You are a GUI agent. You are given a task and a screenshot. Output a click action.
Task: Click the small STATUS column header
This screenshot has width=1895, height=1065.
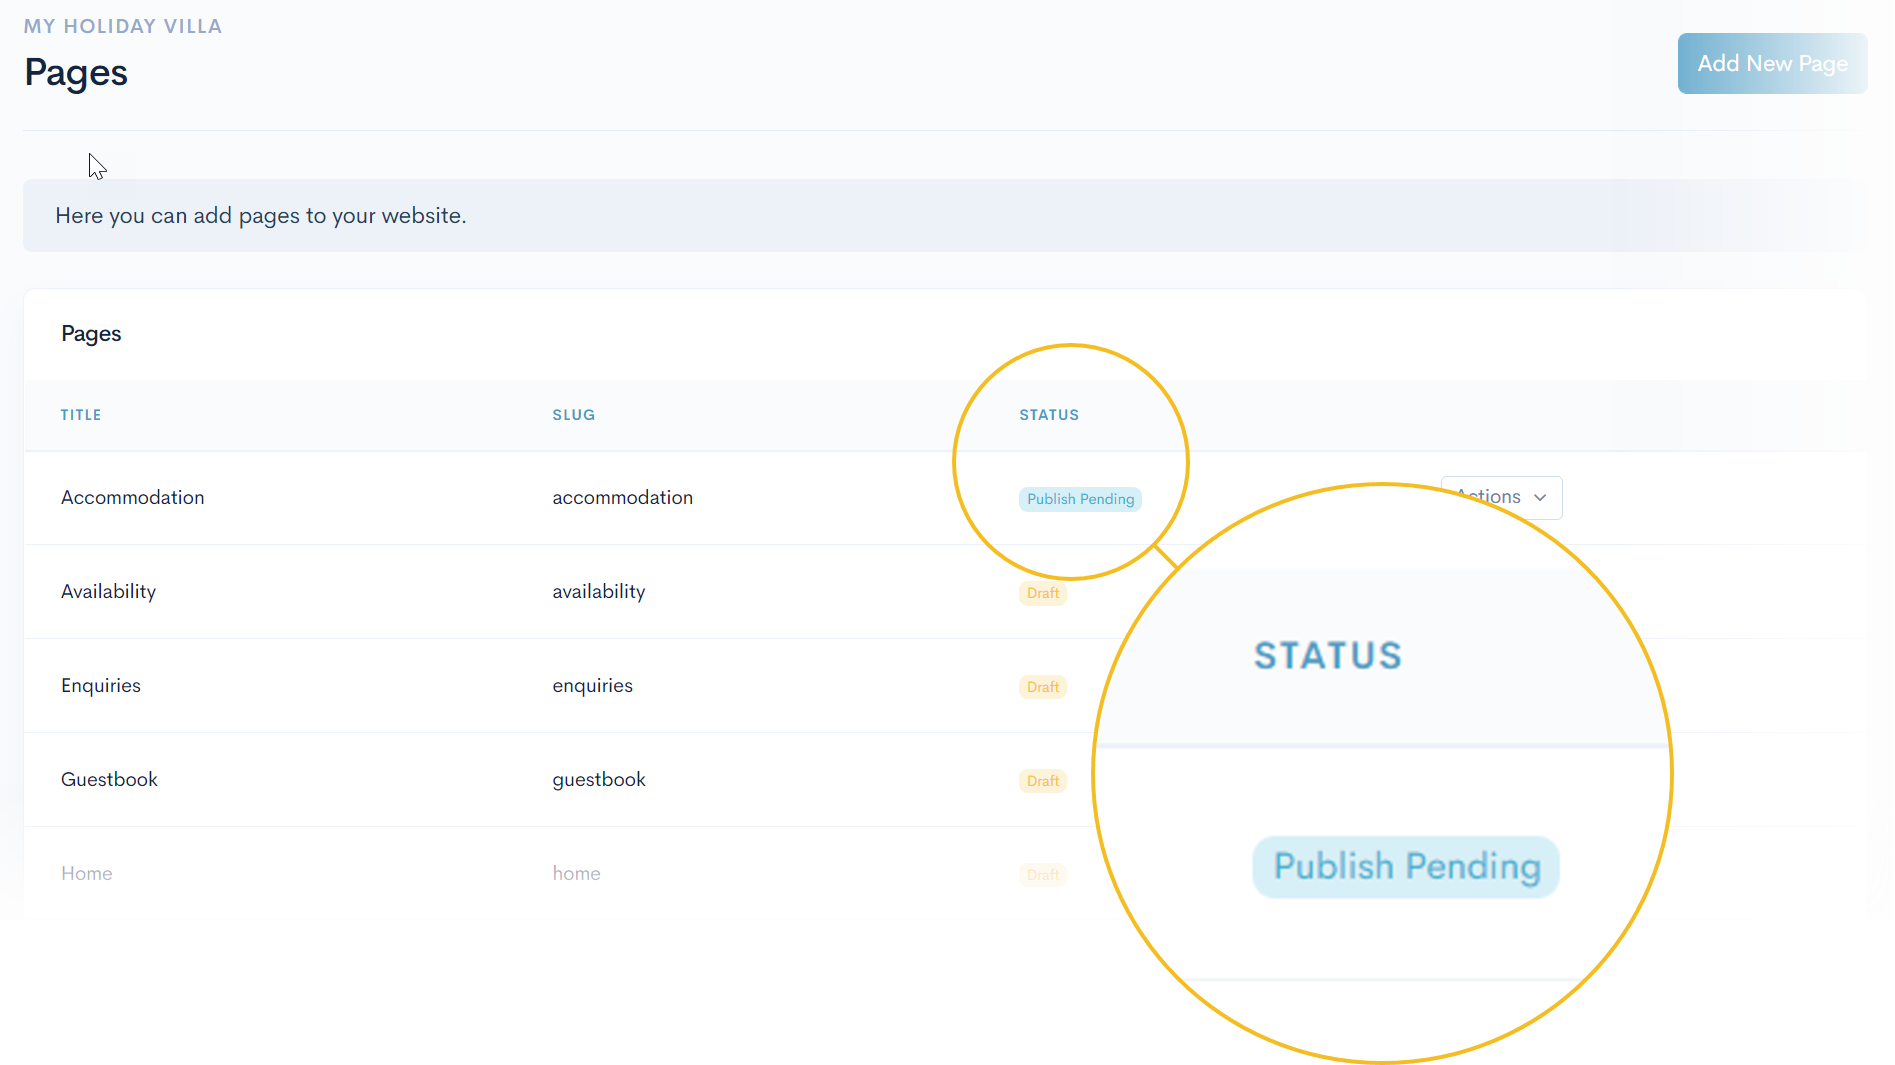[x=1048, y=415]
